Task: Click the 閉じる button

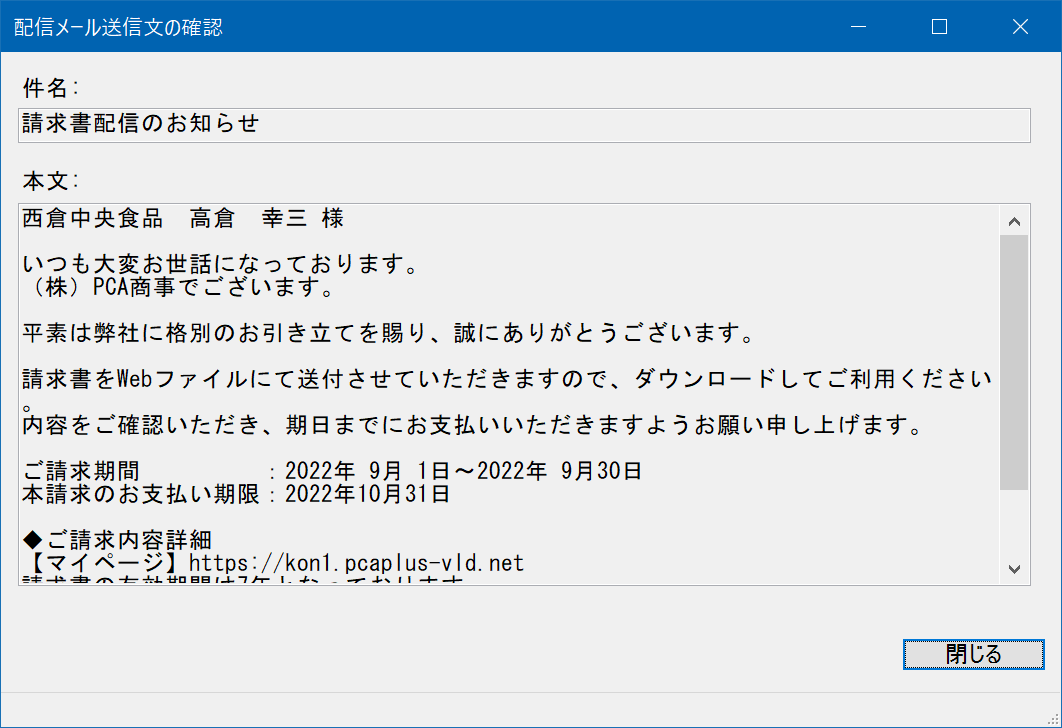Action: tap(973, 654)
